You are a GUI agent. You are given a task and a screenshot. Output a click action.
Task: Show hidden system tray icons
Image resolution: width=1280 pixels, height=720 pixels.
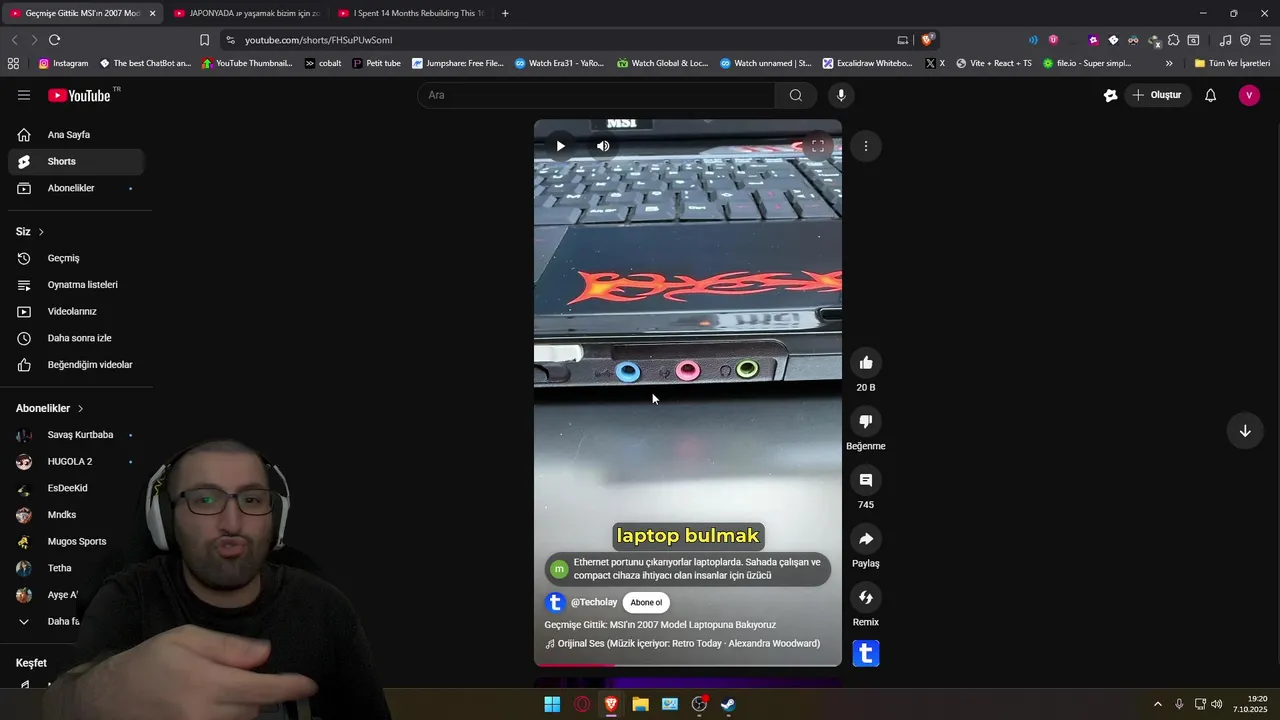[1158, 704]
